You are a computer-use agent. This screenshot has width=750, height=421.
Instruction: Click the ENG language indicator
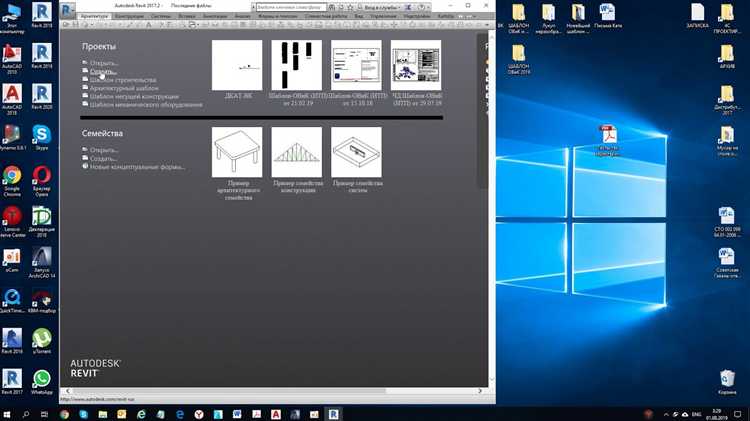[697, 414]
